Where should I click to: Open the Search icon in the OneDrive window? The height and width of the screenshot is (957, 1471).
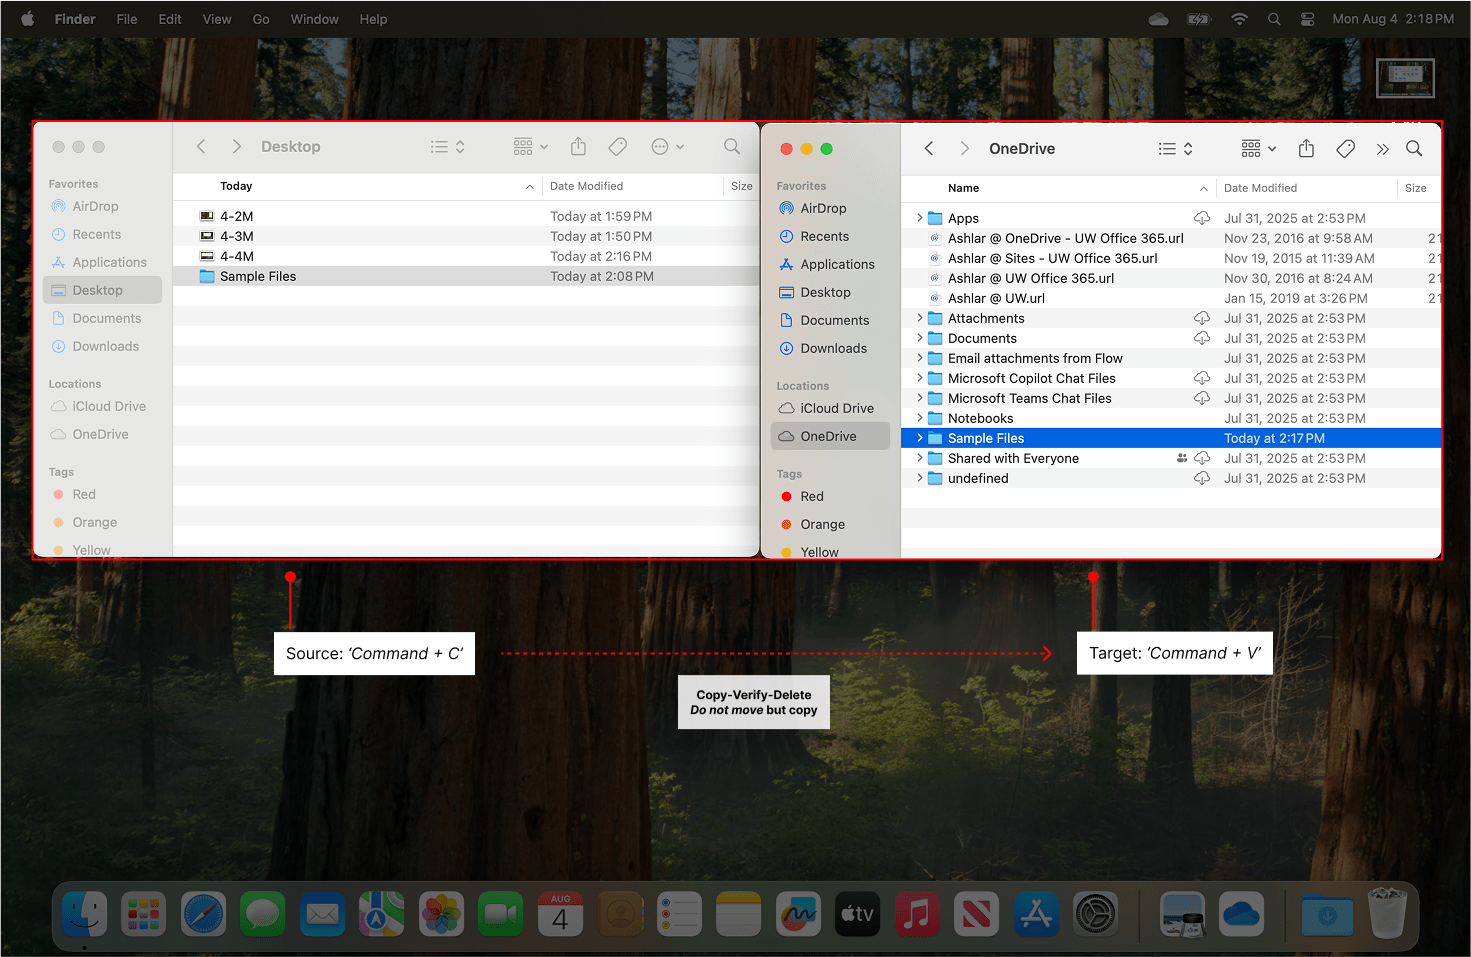point(1414,148)
